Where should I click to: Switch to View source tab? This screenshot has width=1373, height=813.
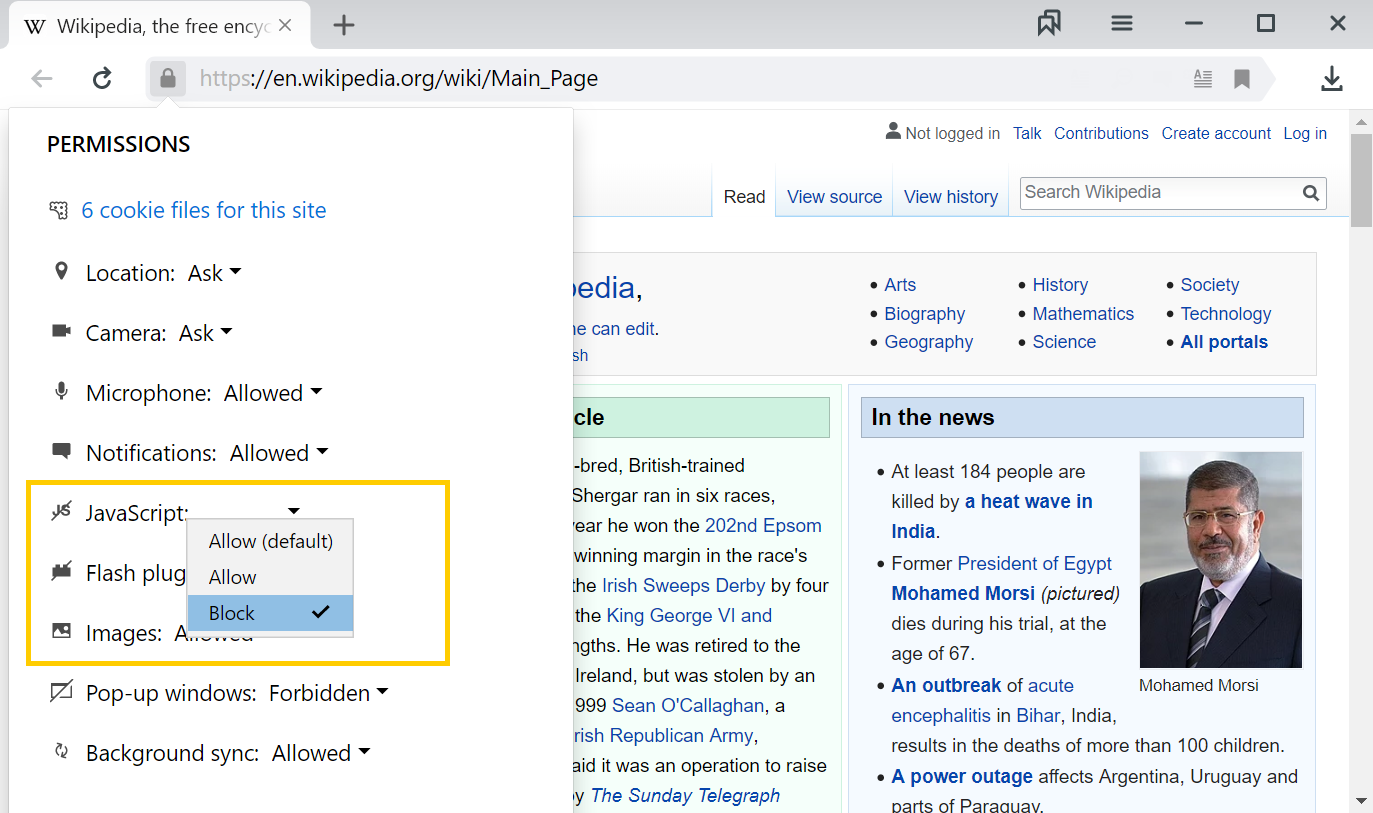[834, 197]
